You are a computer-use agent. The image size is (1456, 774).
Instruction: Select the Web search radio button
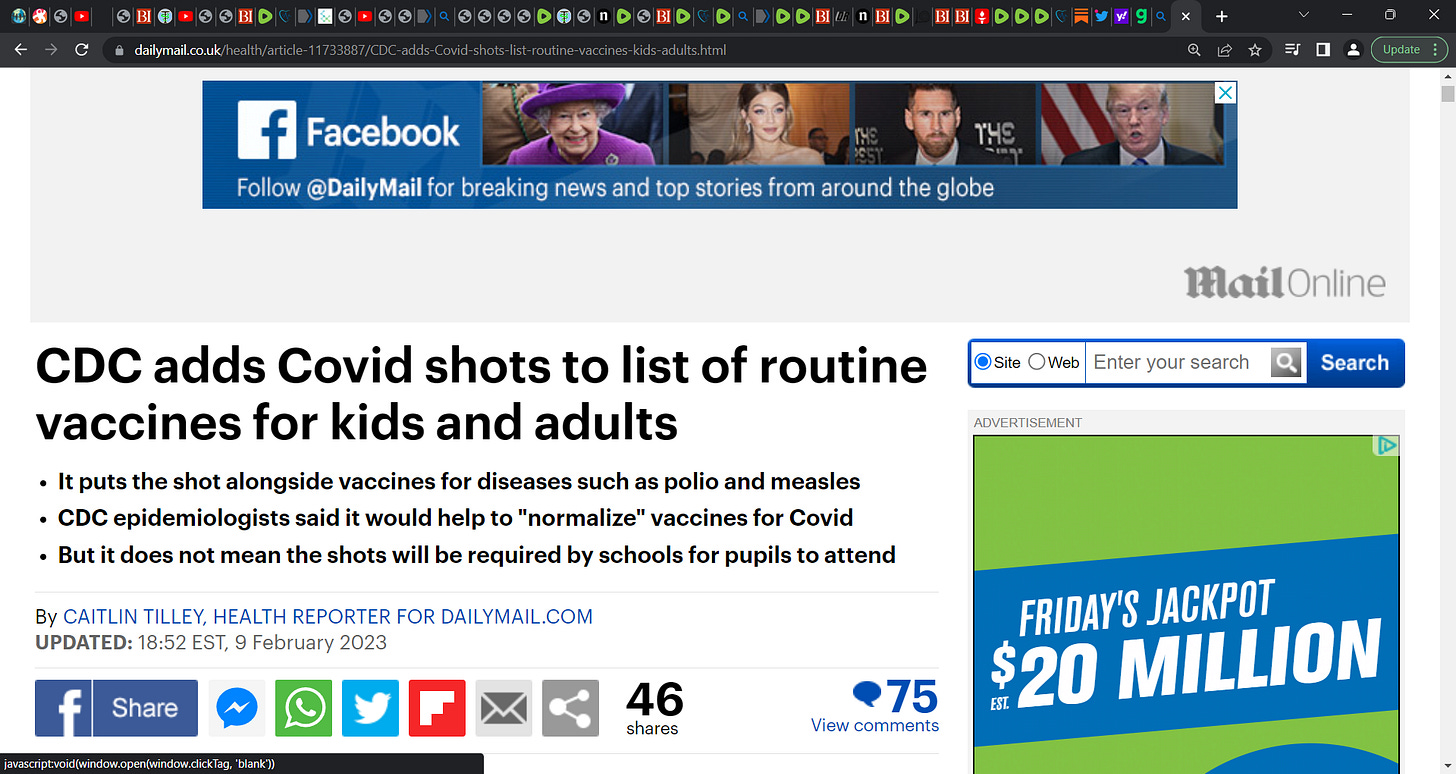point(1037,362)
